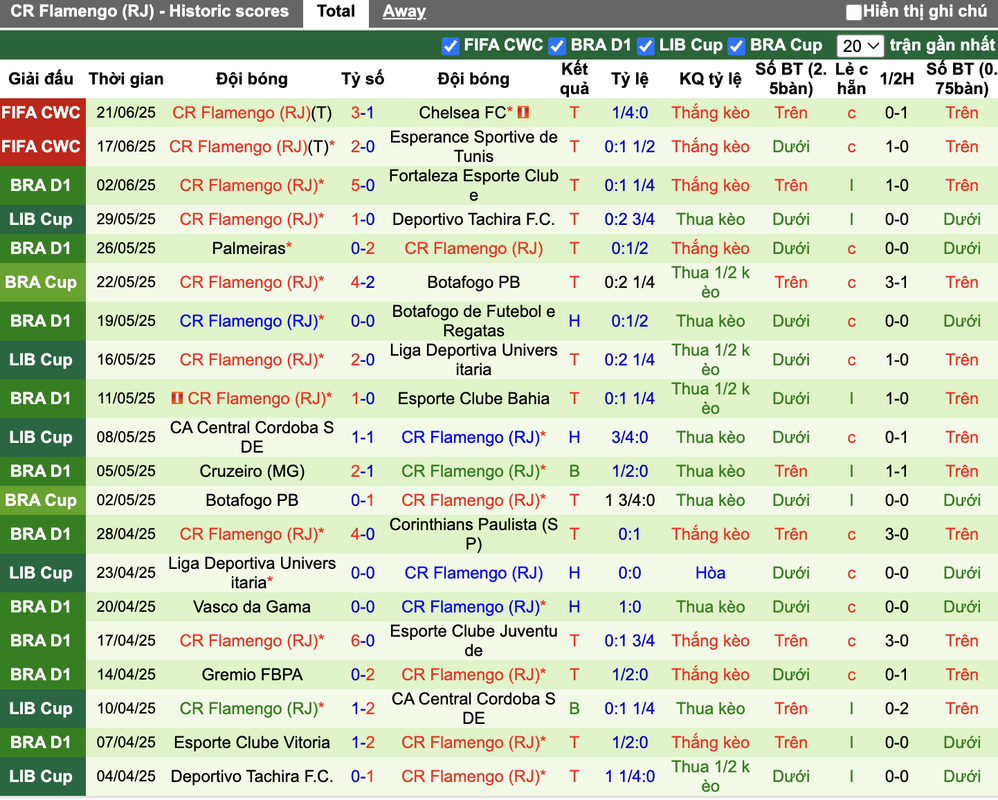
Task: Click the odds 1 3/4:0 on 02/05/25
Action: pyautogui.click(x=629, y=500)
